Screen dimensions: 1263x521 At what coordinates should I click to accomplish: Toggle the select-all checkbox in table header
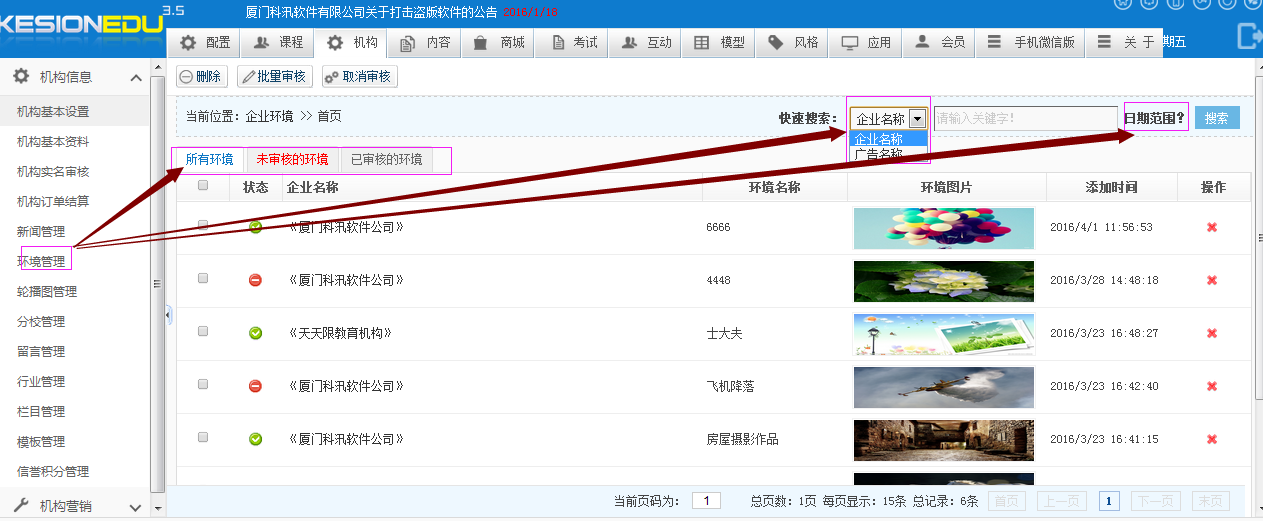coord(203,185)
